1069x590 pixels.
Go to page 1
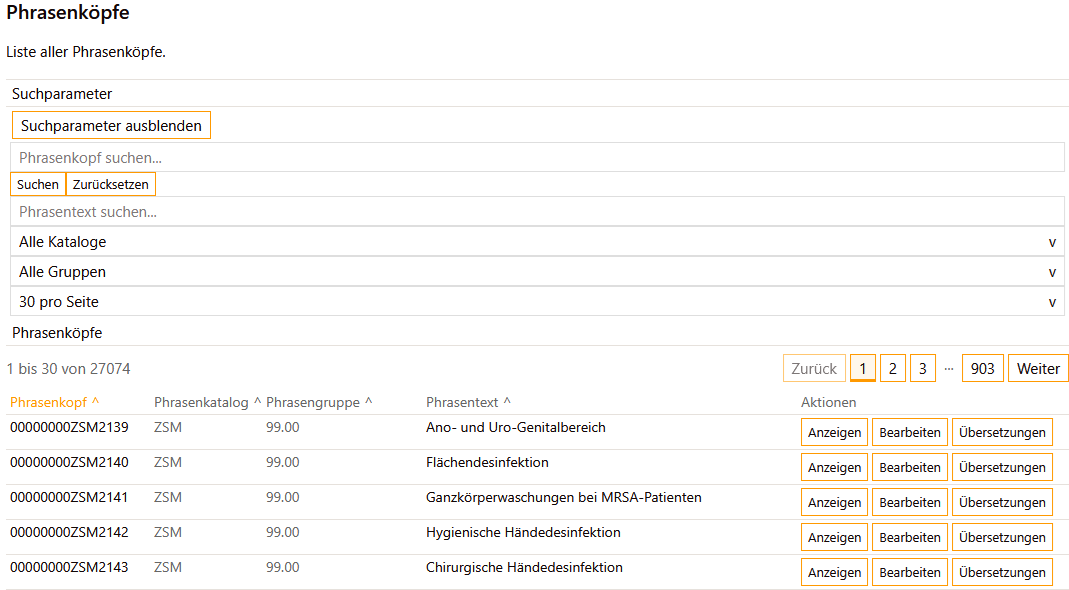click(x=863, y=368)
